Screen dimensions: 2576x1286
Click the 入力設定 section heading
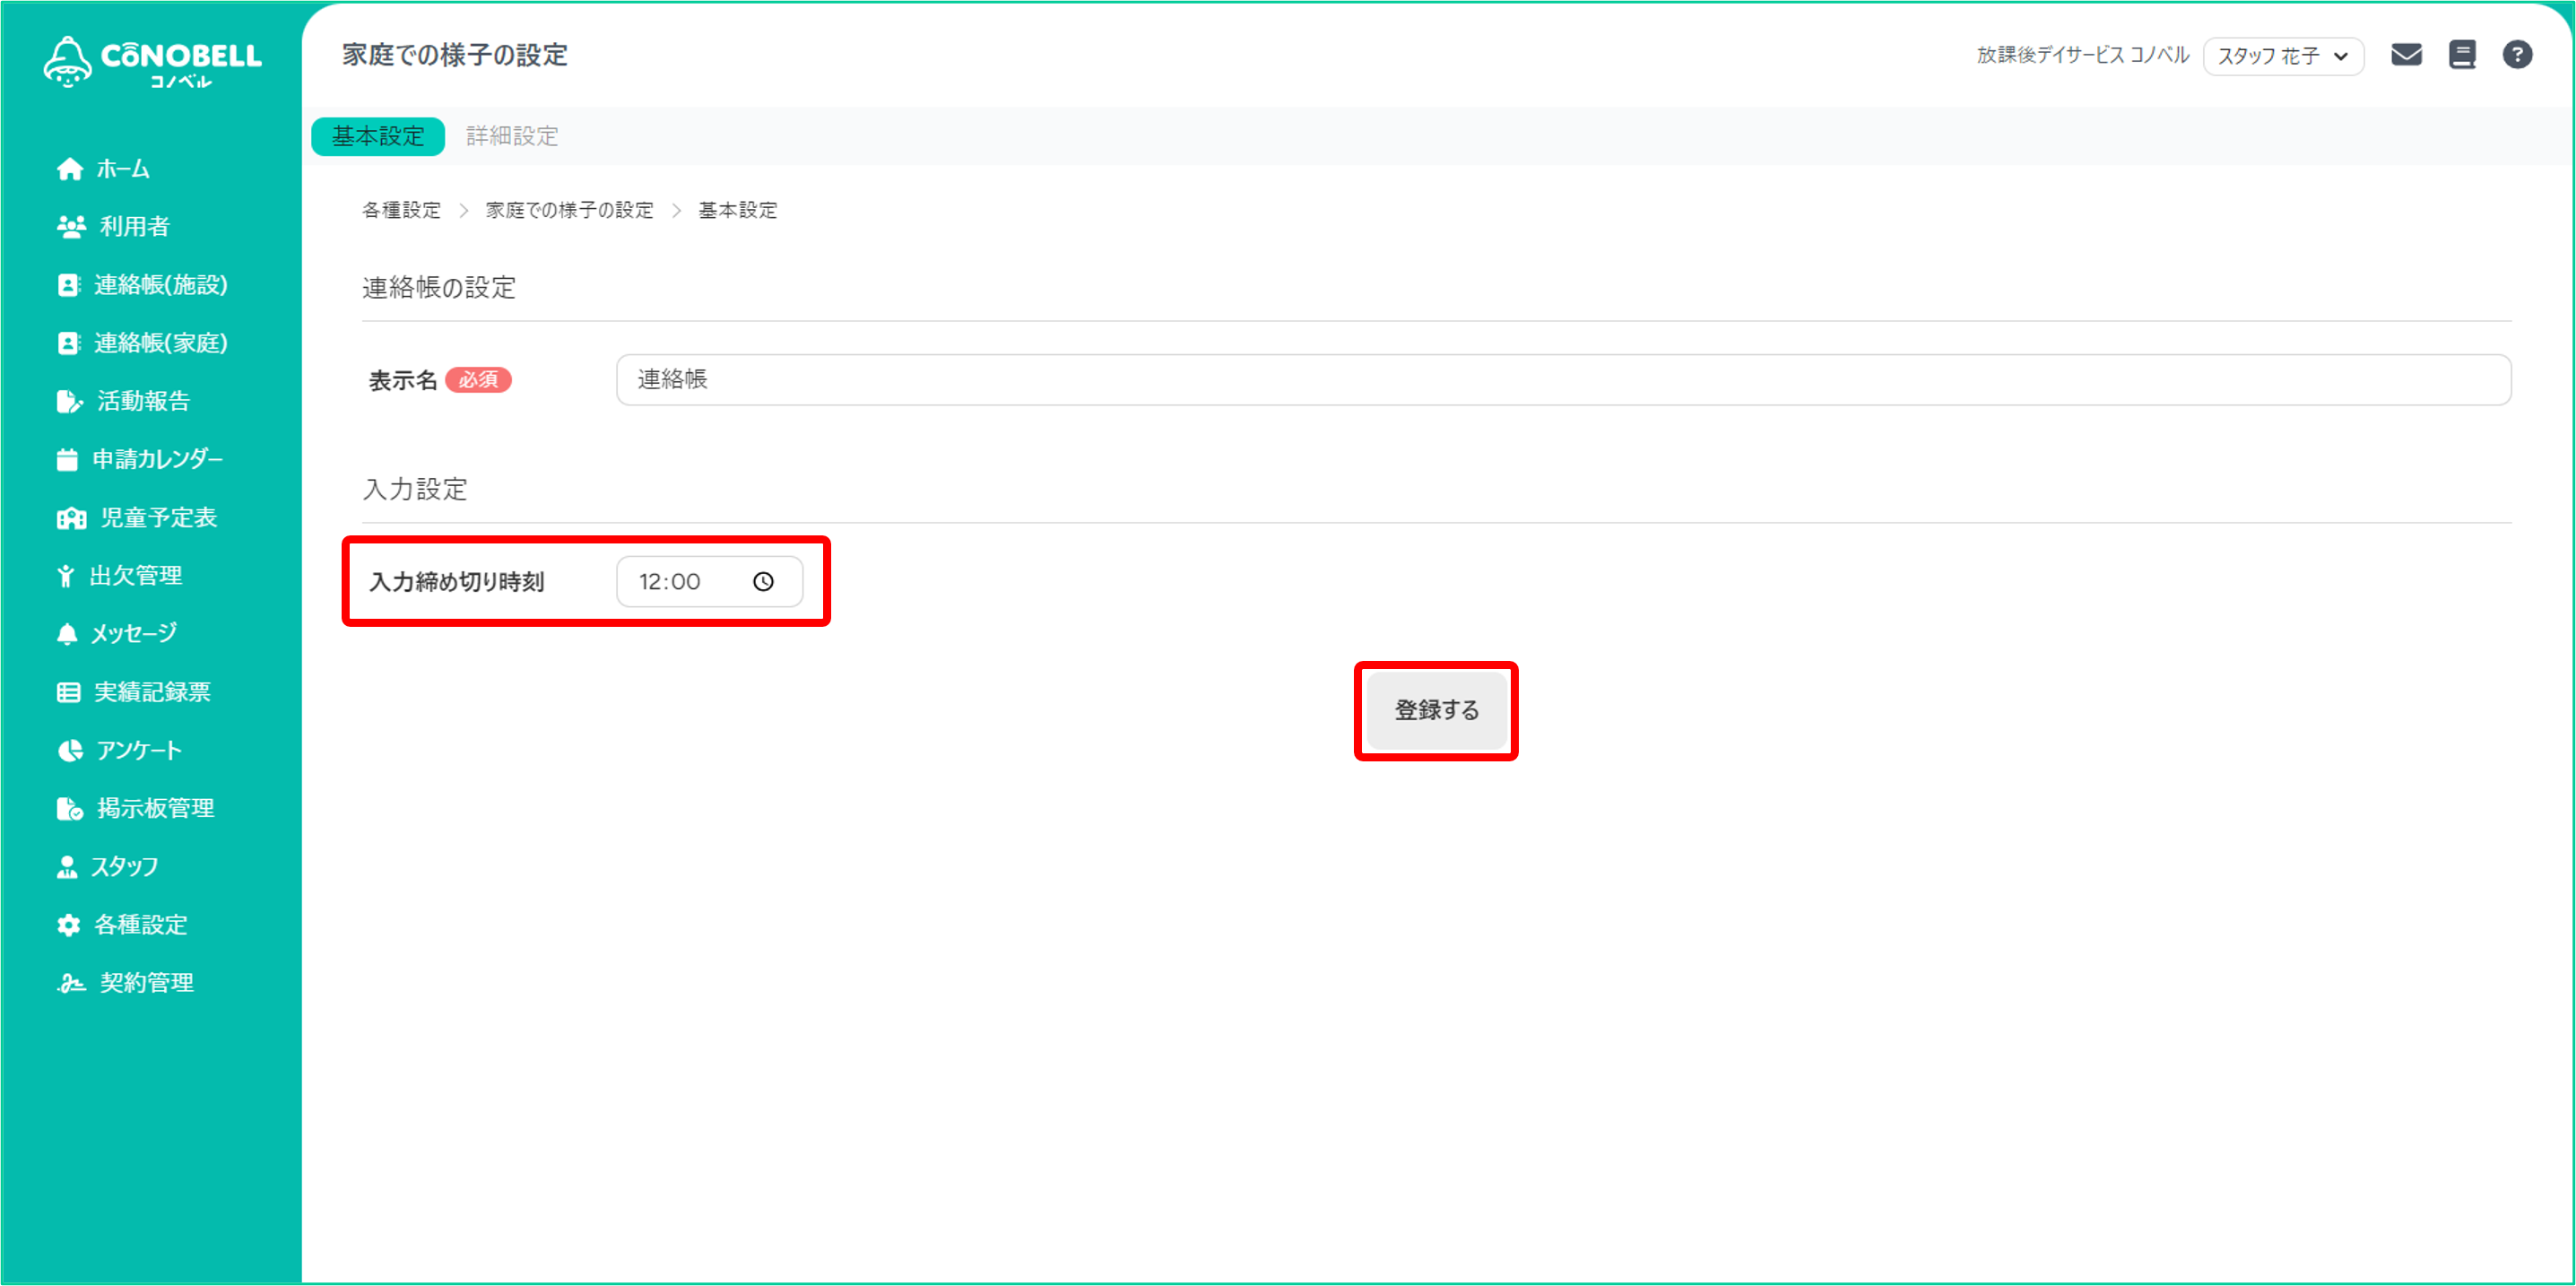point(415,490)
